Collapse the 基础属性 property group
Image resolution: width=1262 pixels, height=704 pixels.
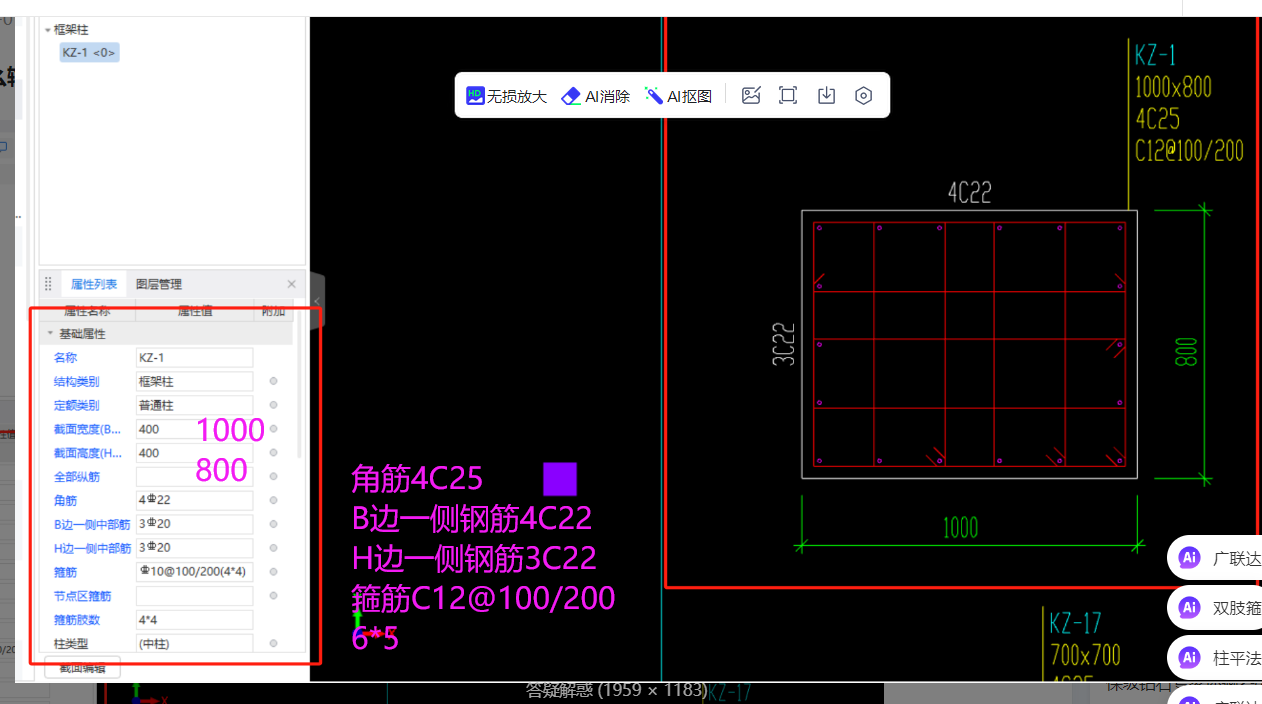pos(50,334)
